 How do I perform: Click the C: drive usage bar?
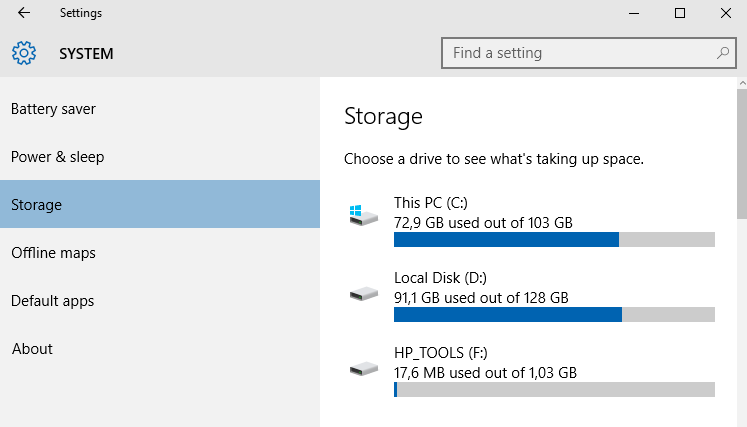[554, 239]
